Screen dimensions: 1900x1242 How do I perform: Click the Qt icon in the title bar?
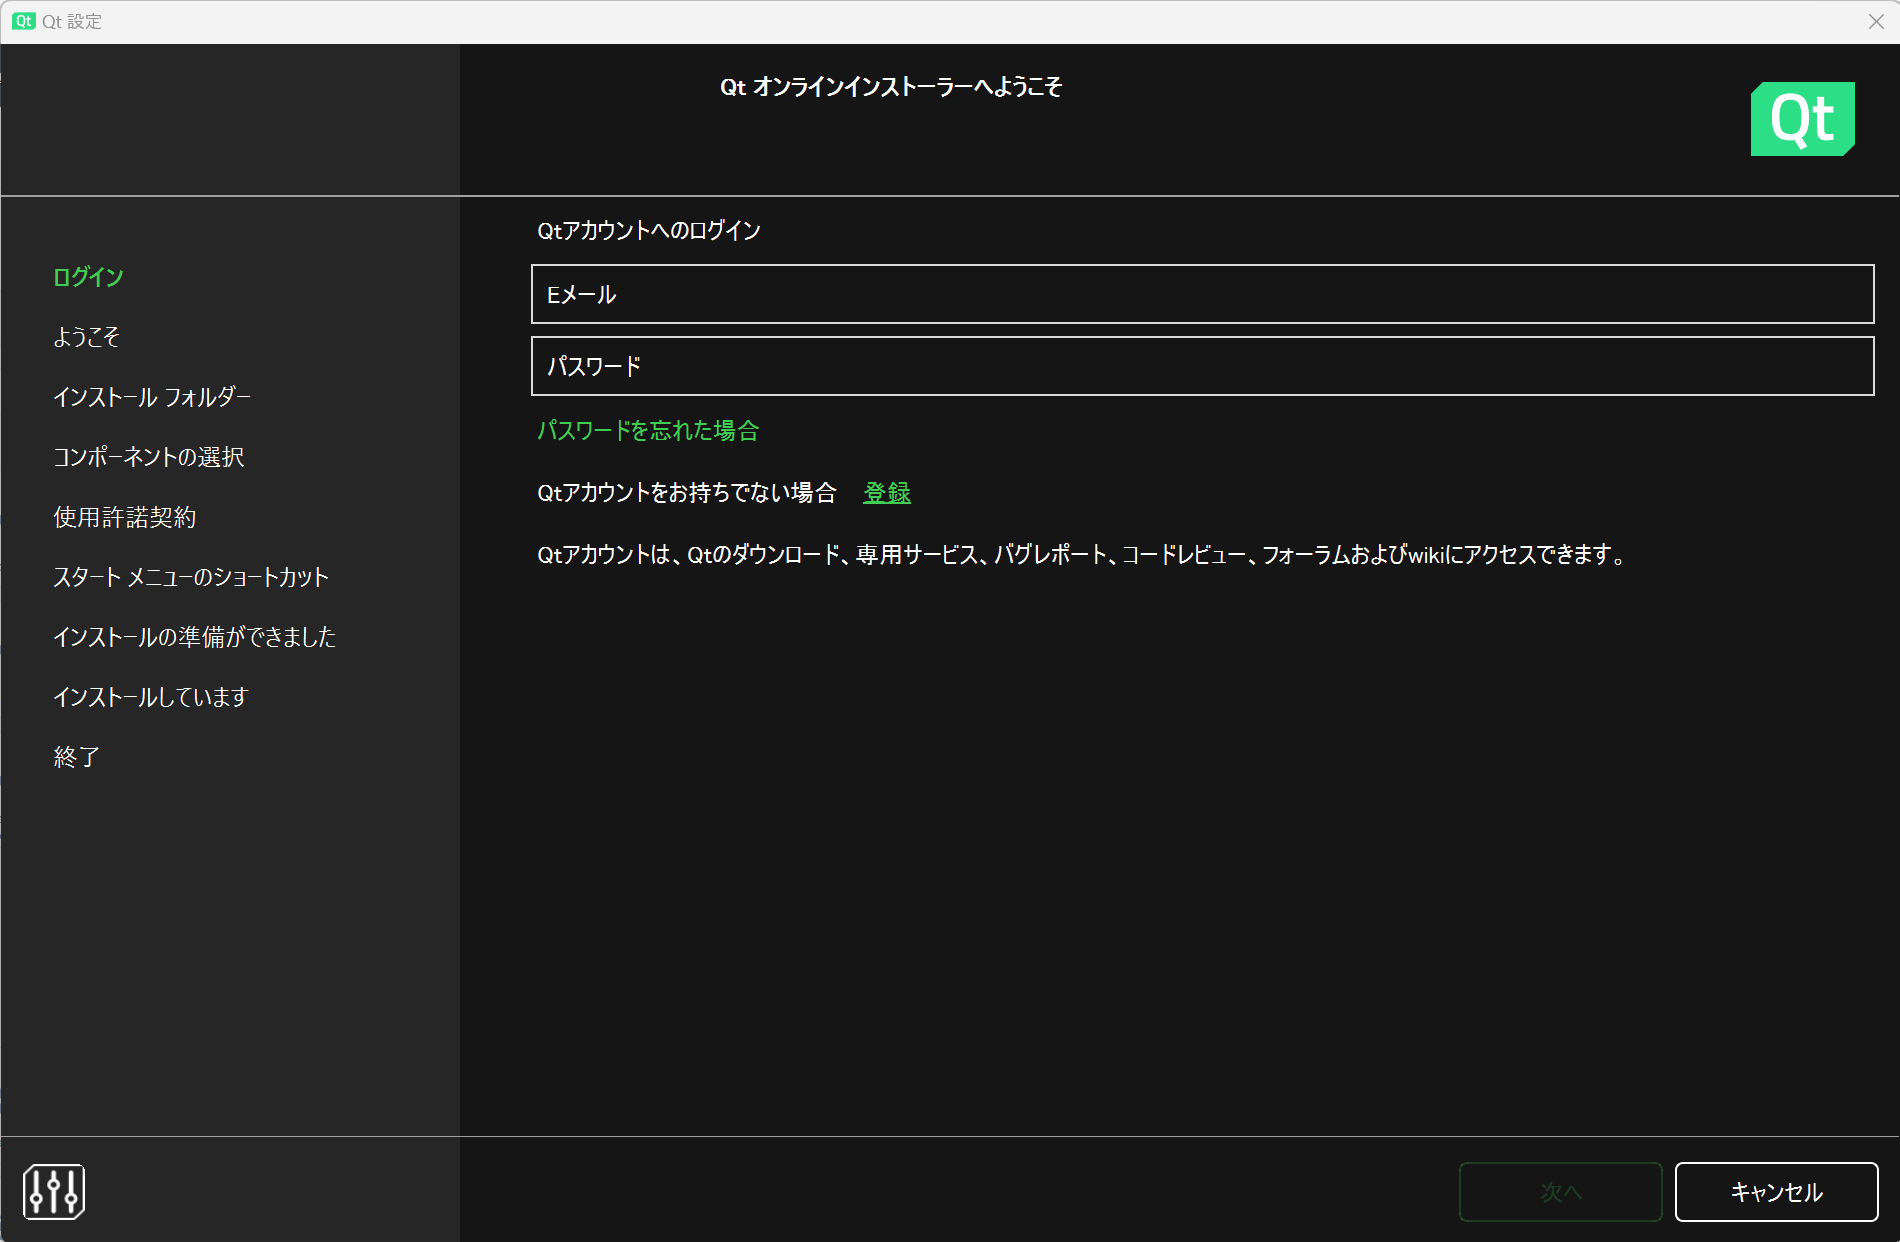(x=24, y=21)
